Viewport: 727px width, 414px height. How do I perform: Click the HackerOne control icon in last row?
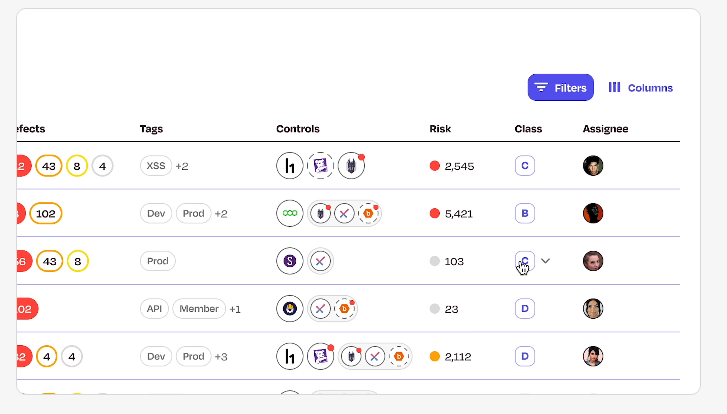click(289, 356)
